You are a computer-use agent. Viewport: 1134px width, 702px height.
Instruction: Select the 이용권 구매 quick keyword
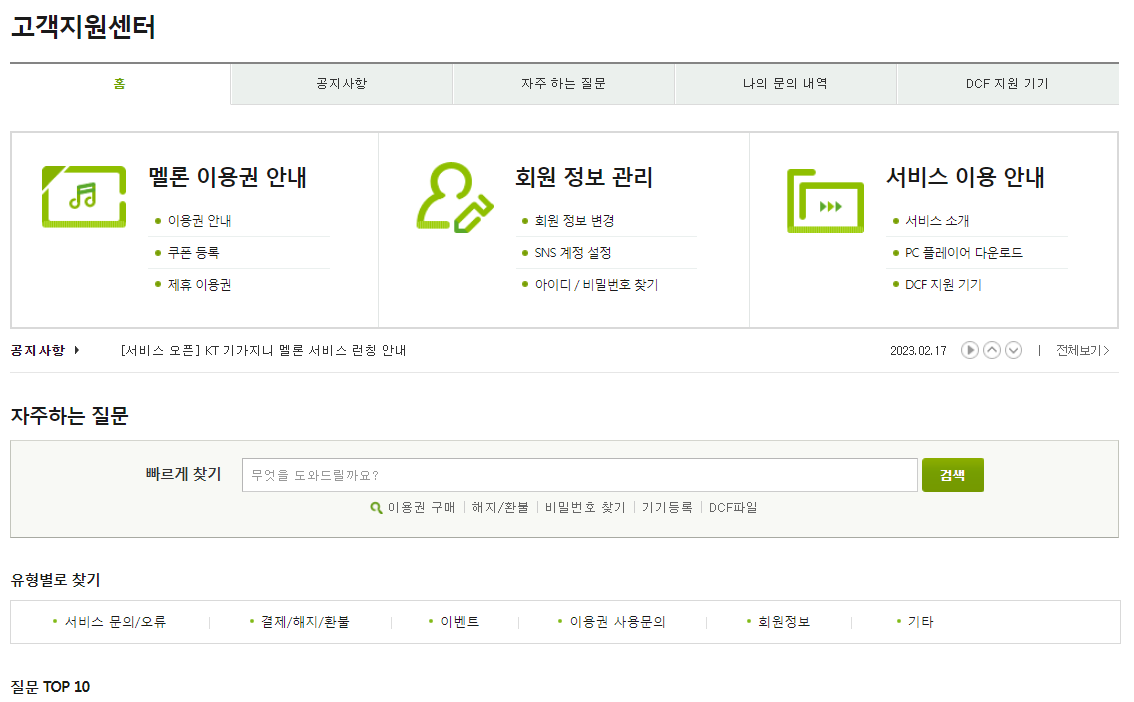(422, 508)
